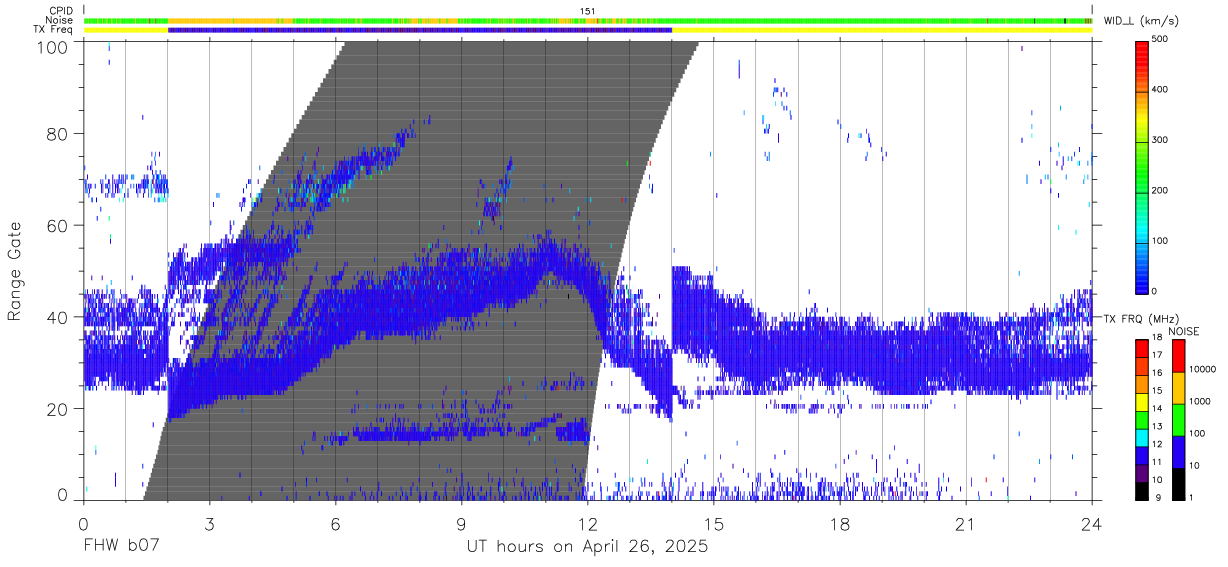
Task: Click the Noise row label
Action: pyautogui.click(x=60, y=20)
